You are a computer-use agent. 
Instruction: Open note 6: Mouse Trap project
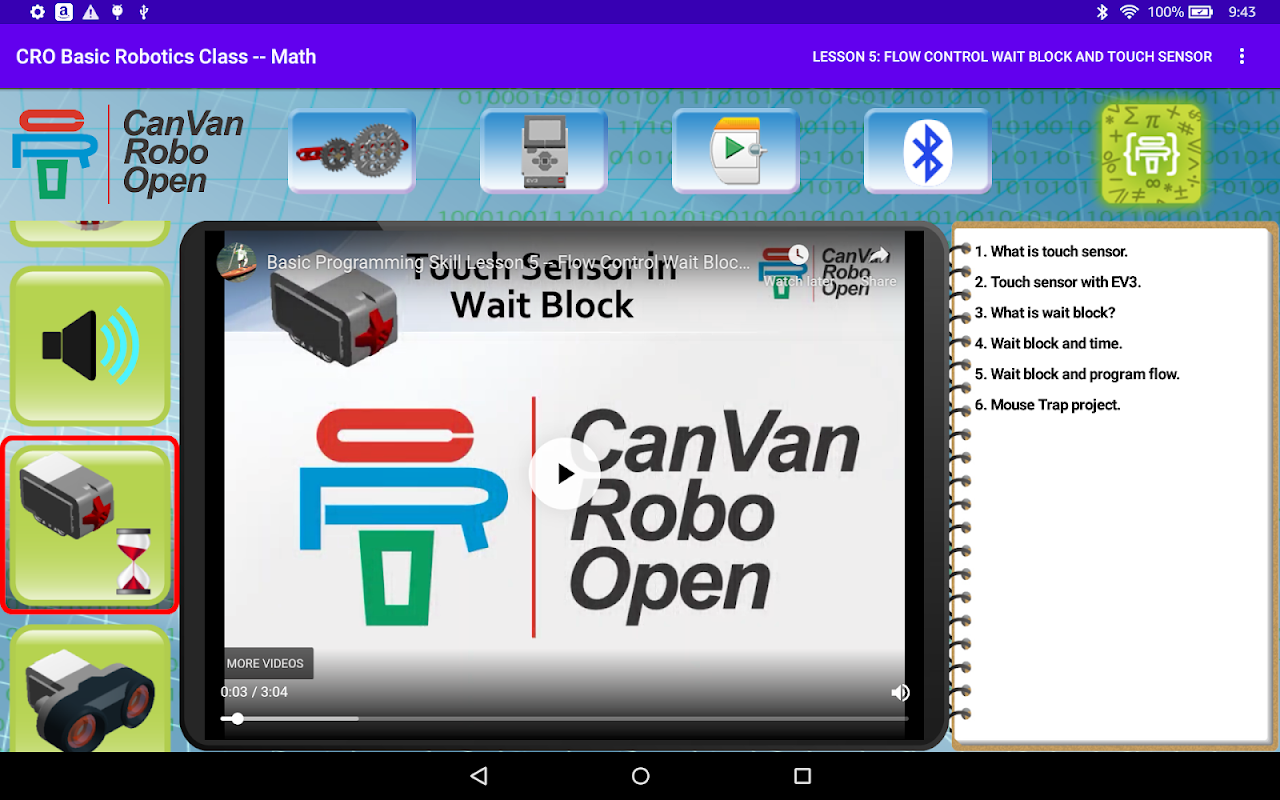click(x=1047, y=405)
